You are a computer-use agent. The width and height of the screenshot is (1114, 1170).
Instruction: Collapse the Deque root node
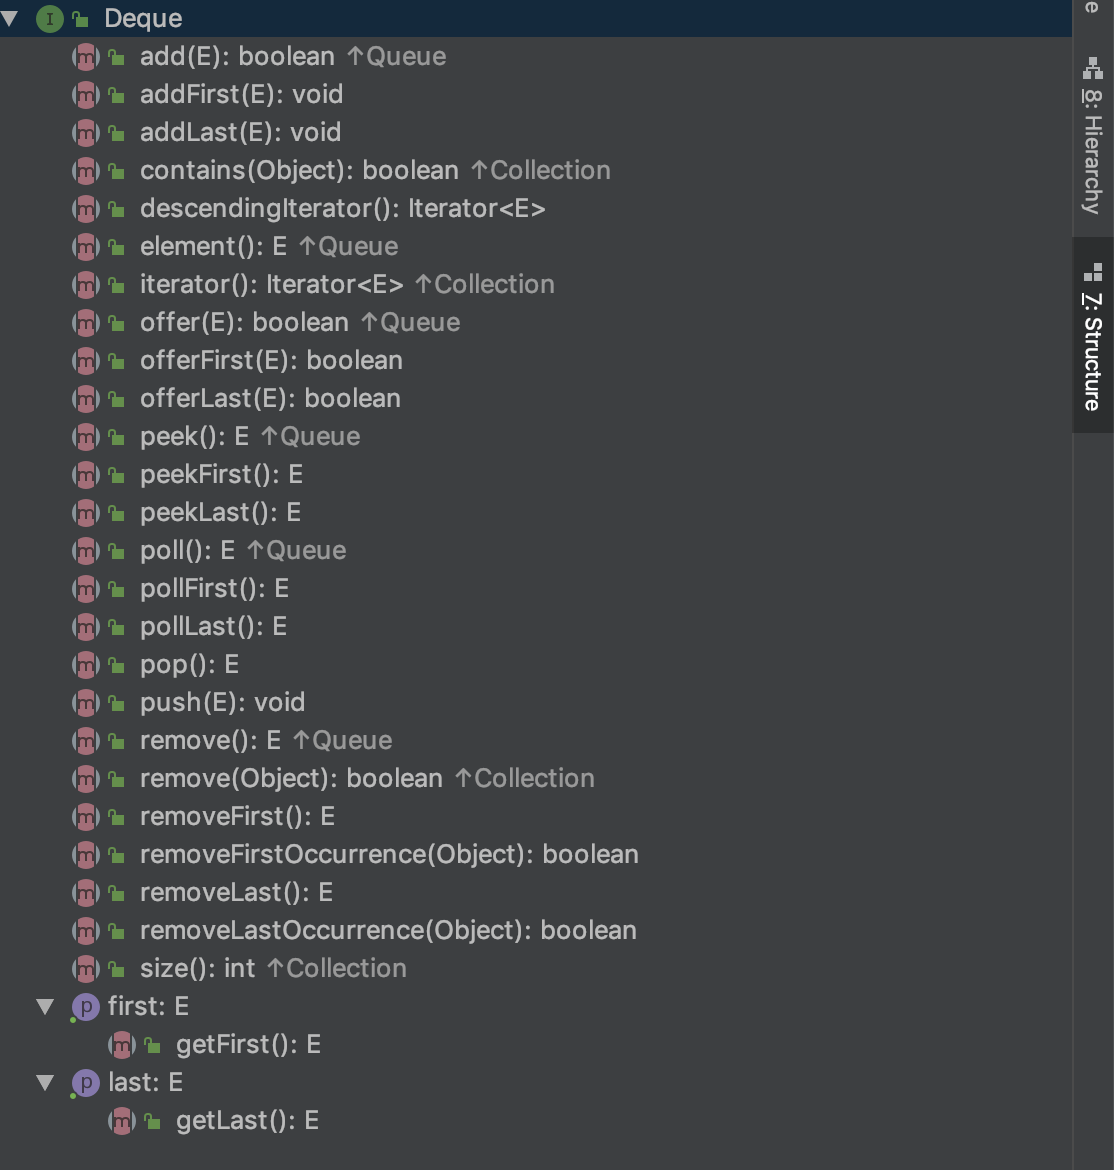(x=11, y=19)
